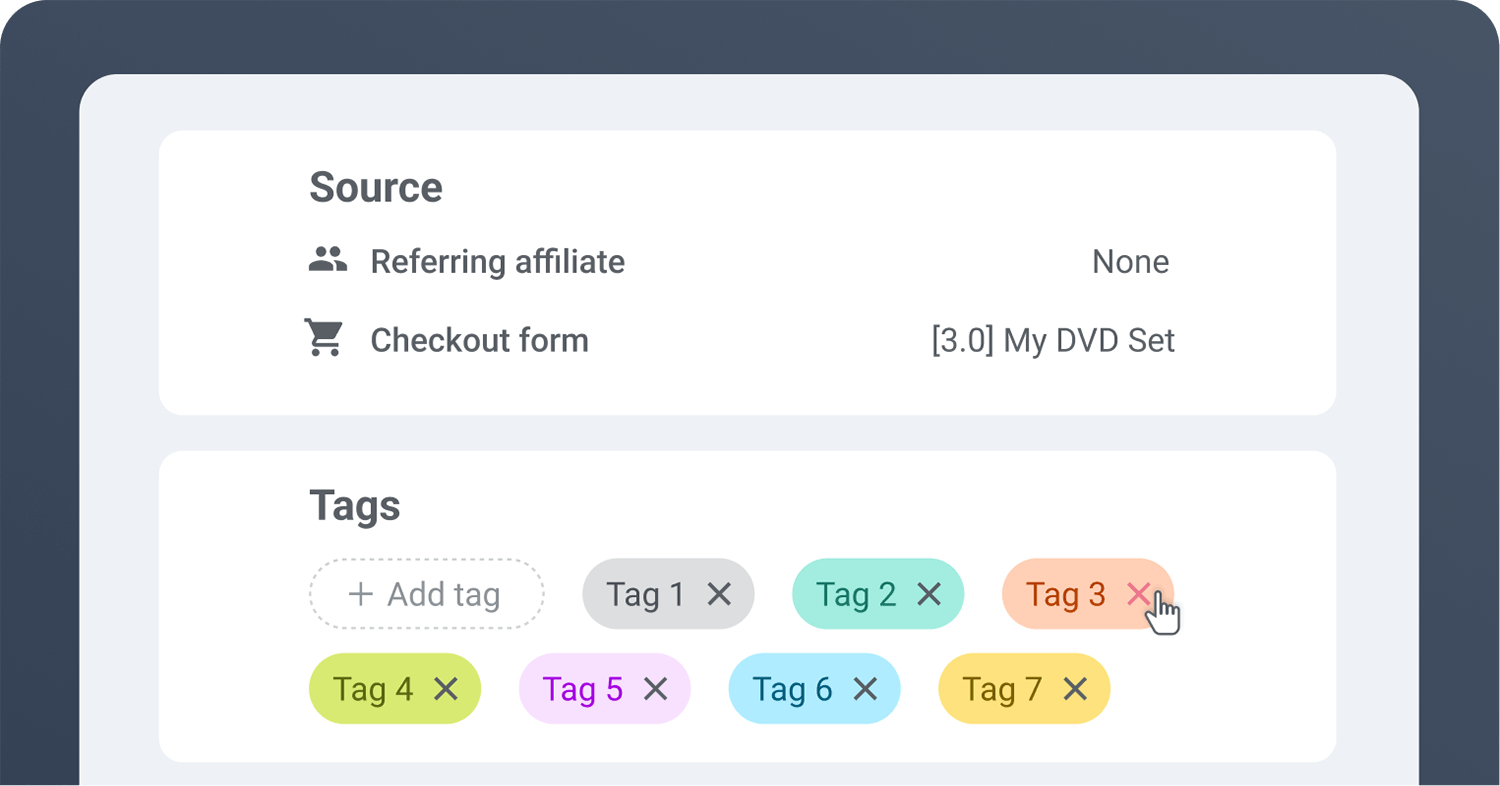Remove Tag 6 with its X icon
1500x786 pixels.
(x=865, y=689)
